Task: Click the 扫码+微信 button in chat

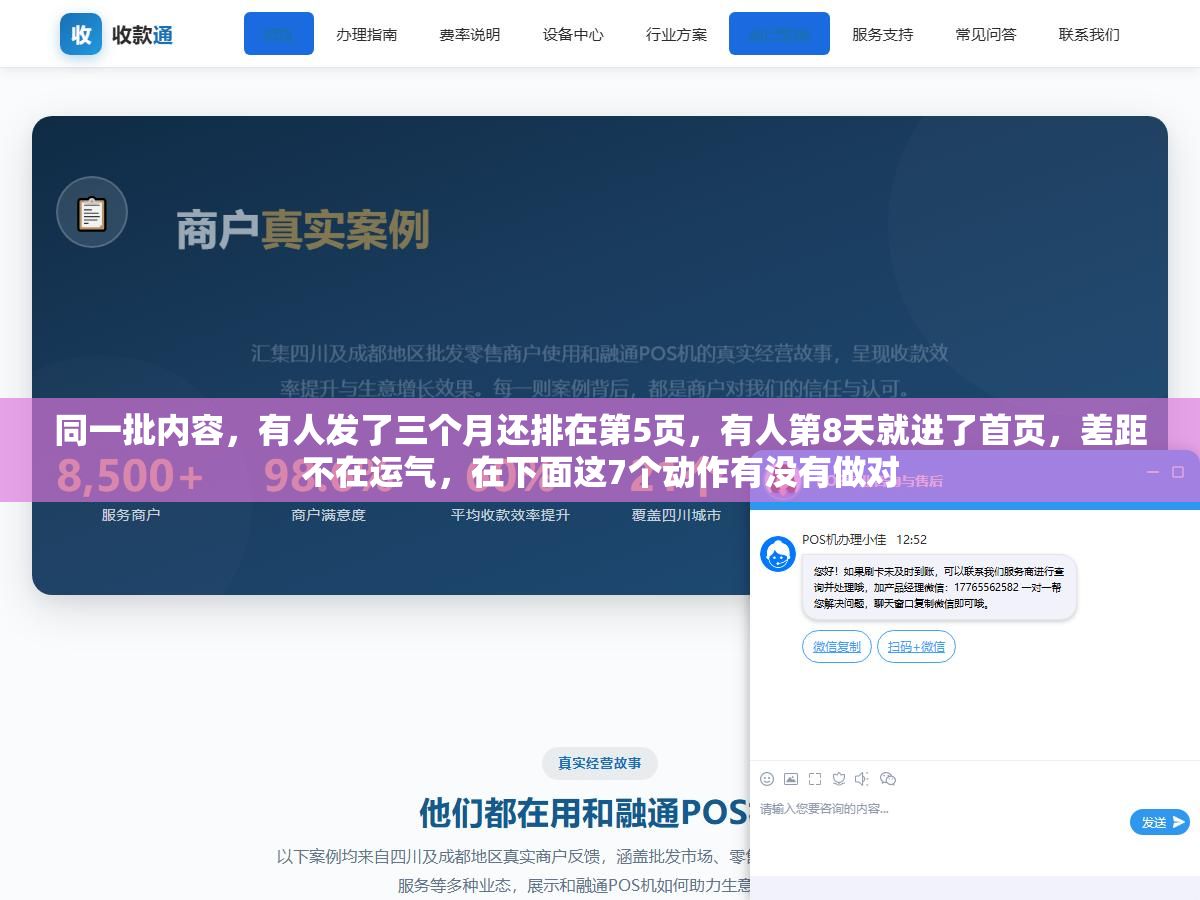Action: [x=916, y=646]
